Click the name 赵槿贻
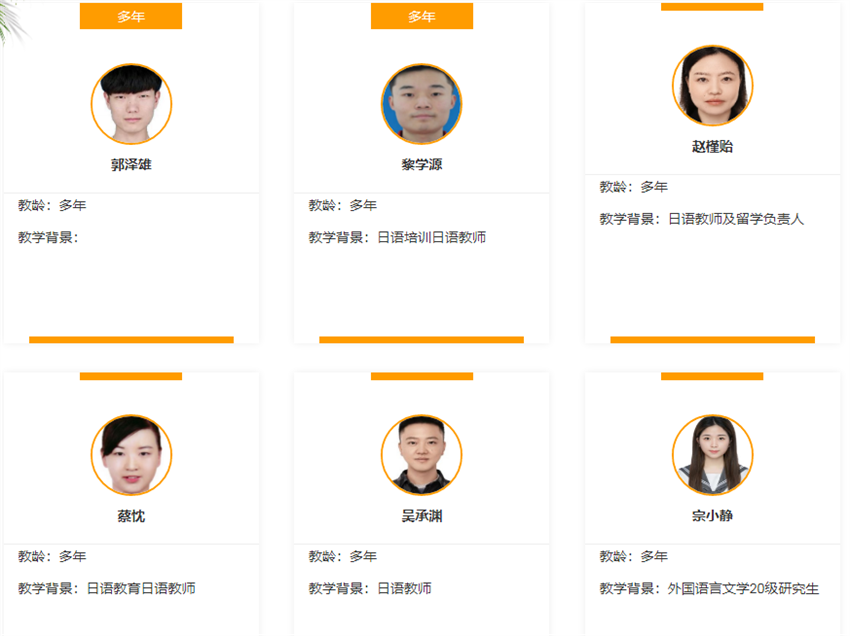Screen dimensions: 850x636 click(x=712, y=146)
